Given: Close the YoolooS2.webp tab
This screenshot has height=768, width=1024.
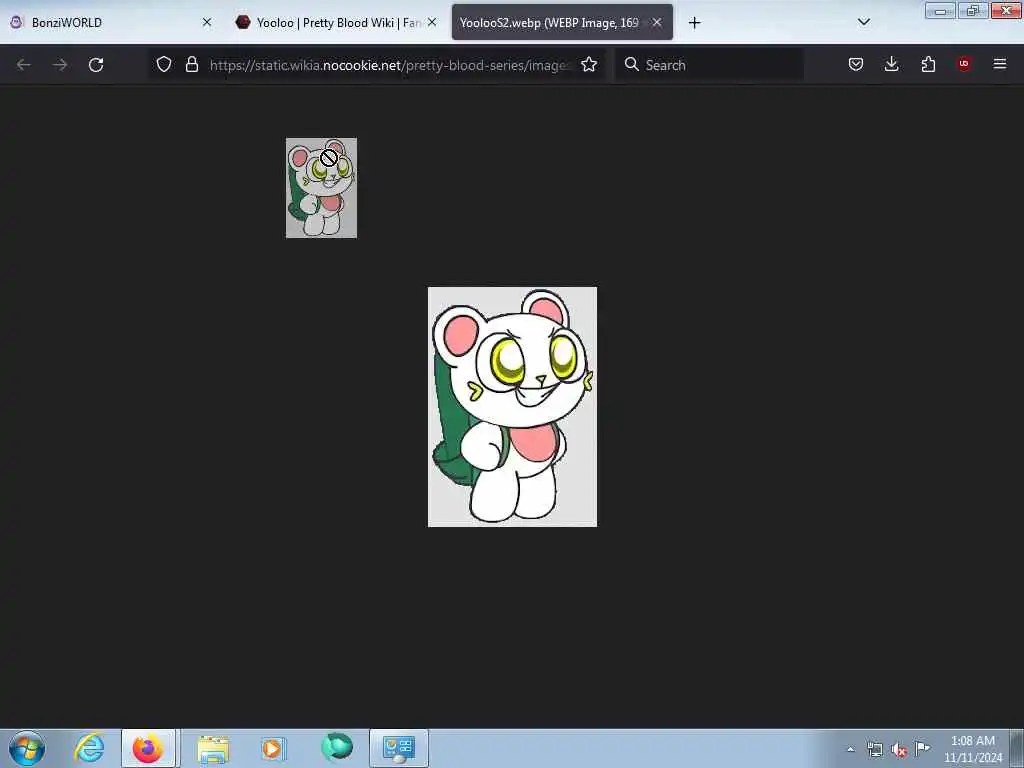Looking at the screenshot, I should click(x=657, y=22).
